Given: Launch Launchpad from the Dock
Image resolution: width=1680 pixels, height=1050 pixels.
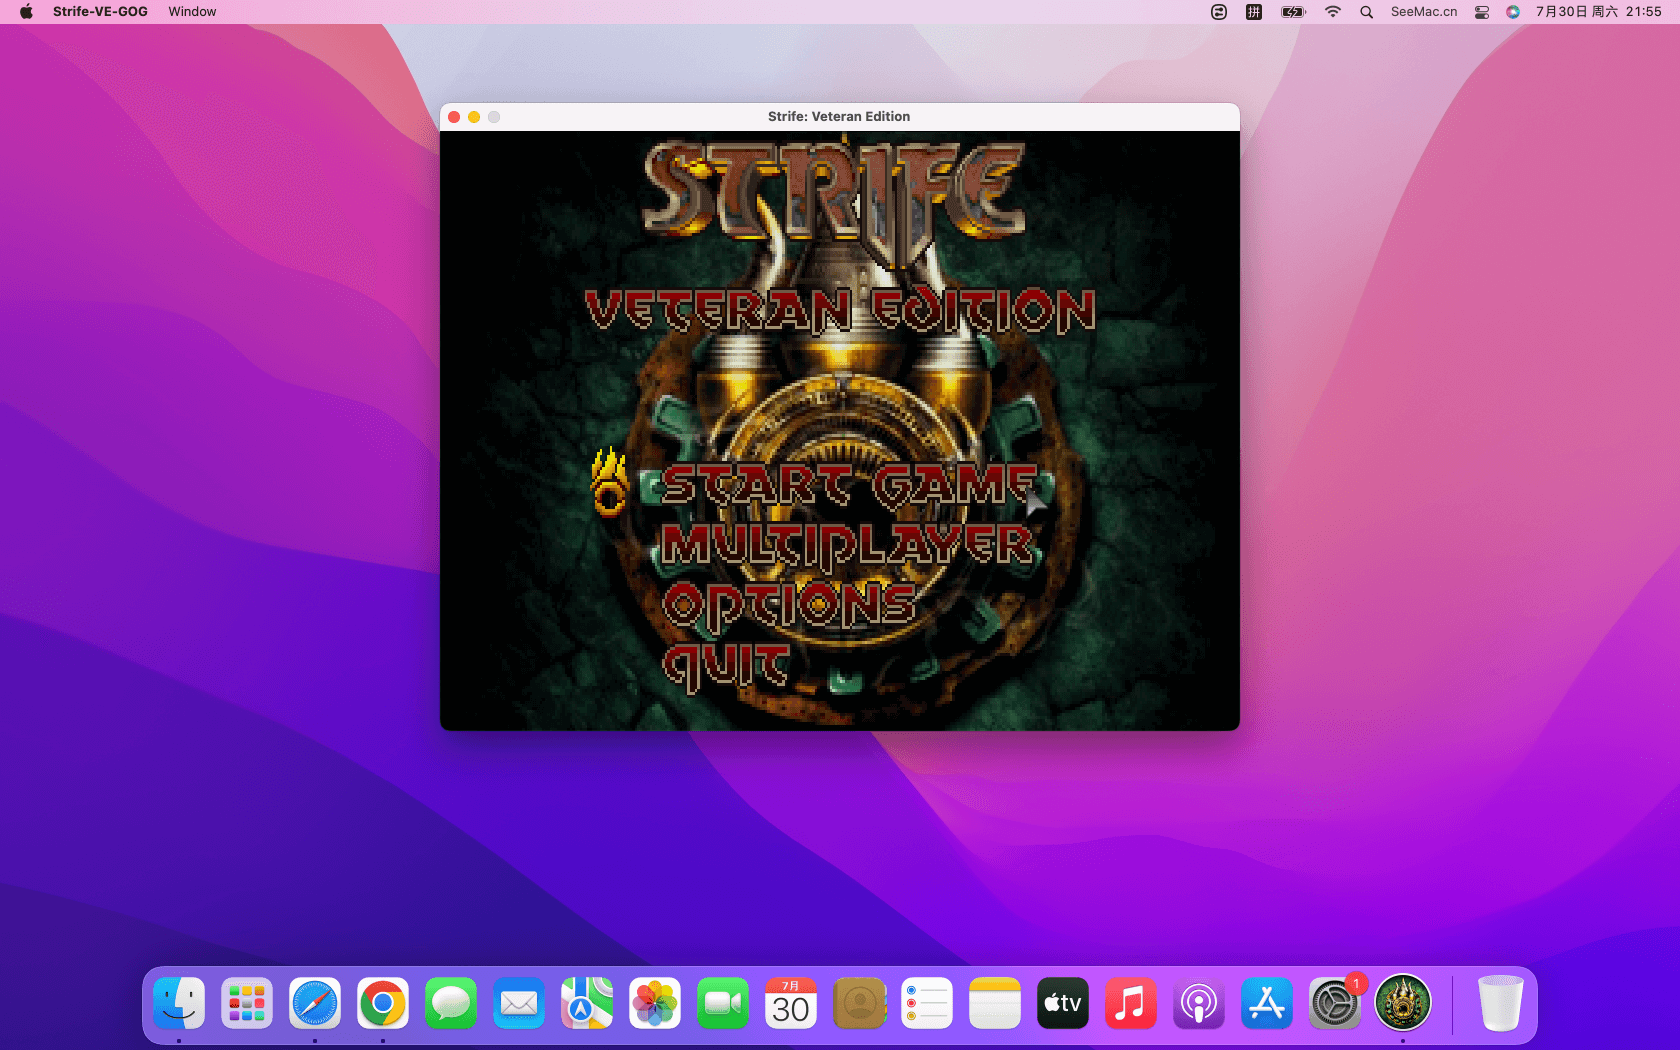Looking at the screenshot, I should click(x=247, y=1003).
